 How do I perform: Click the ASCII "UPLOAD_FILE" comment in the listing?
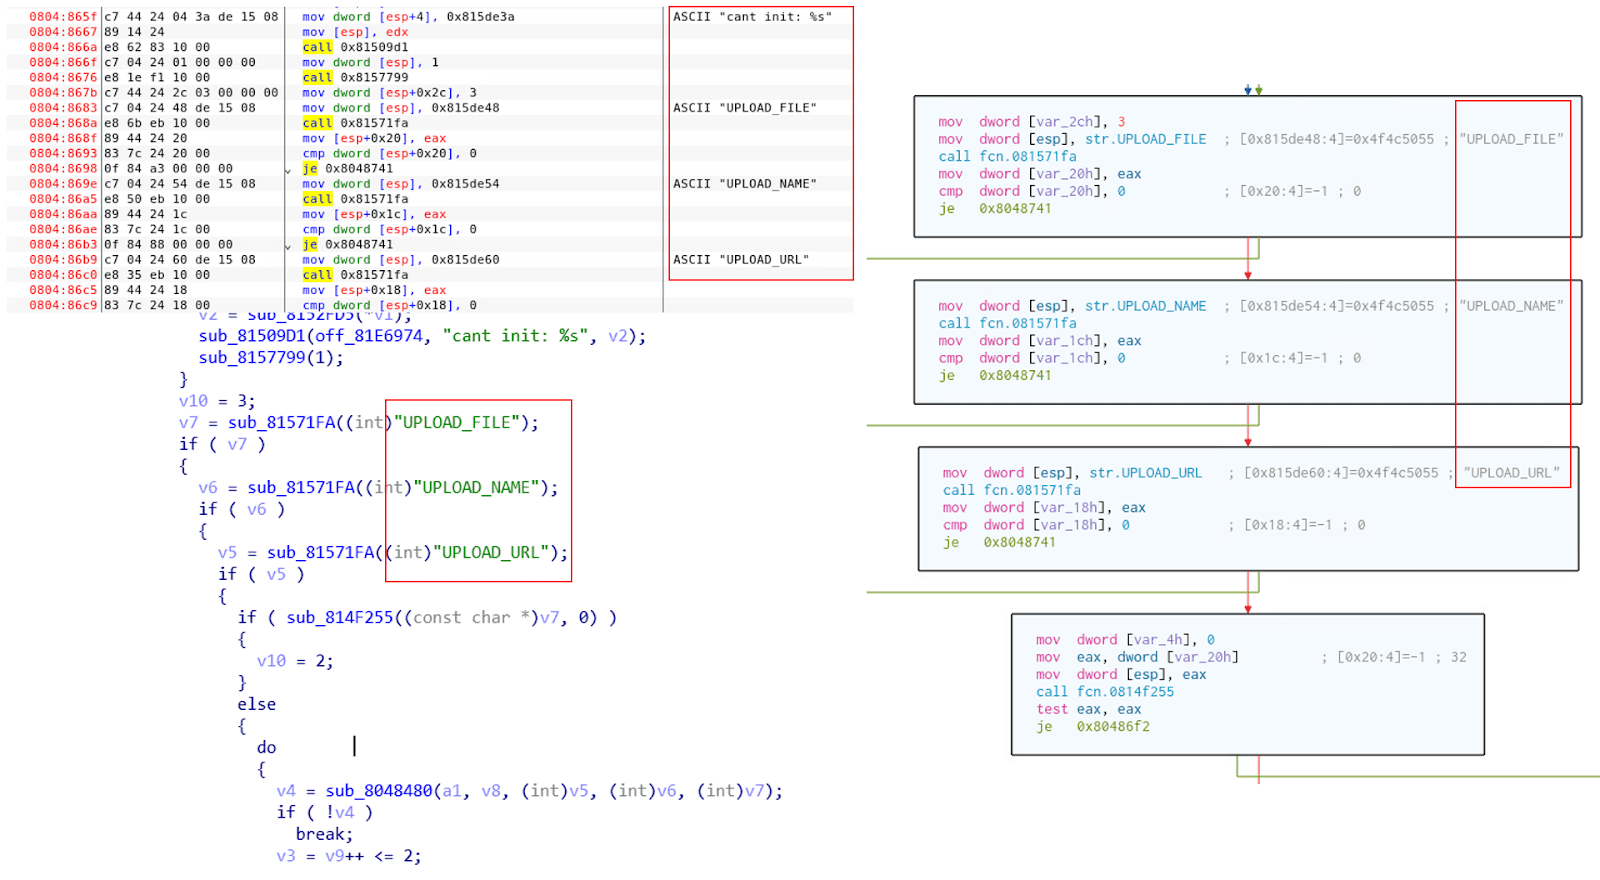point(745,108)
